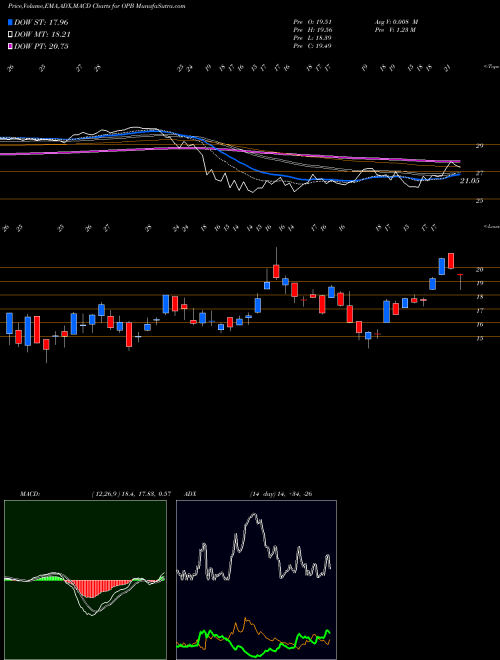Select the 'DOW MT: 18.21' label
The width and height of the screenshot is (500, 660).
[42, 35]
